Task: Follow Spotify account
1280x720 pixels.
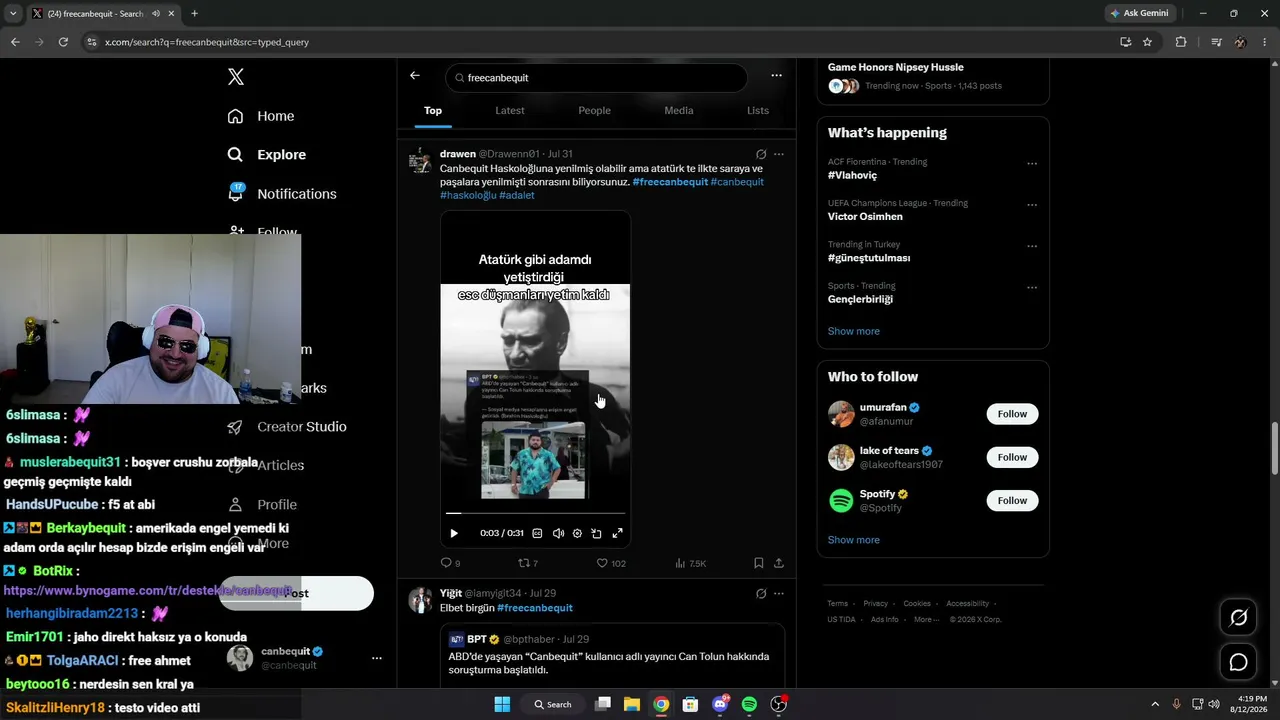Action: (1012, 500)
